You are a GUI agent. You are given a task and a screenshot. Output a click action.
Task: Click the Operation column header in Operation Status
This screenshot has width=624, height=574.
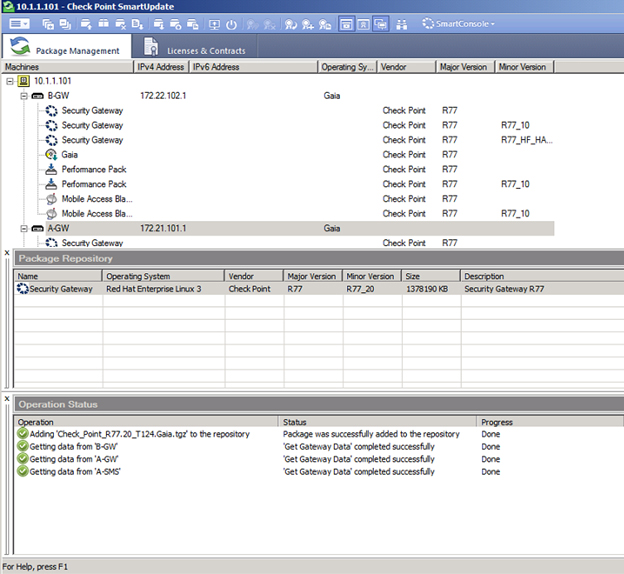[x=146, y=422]
